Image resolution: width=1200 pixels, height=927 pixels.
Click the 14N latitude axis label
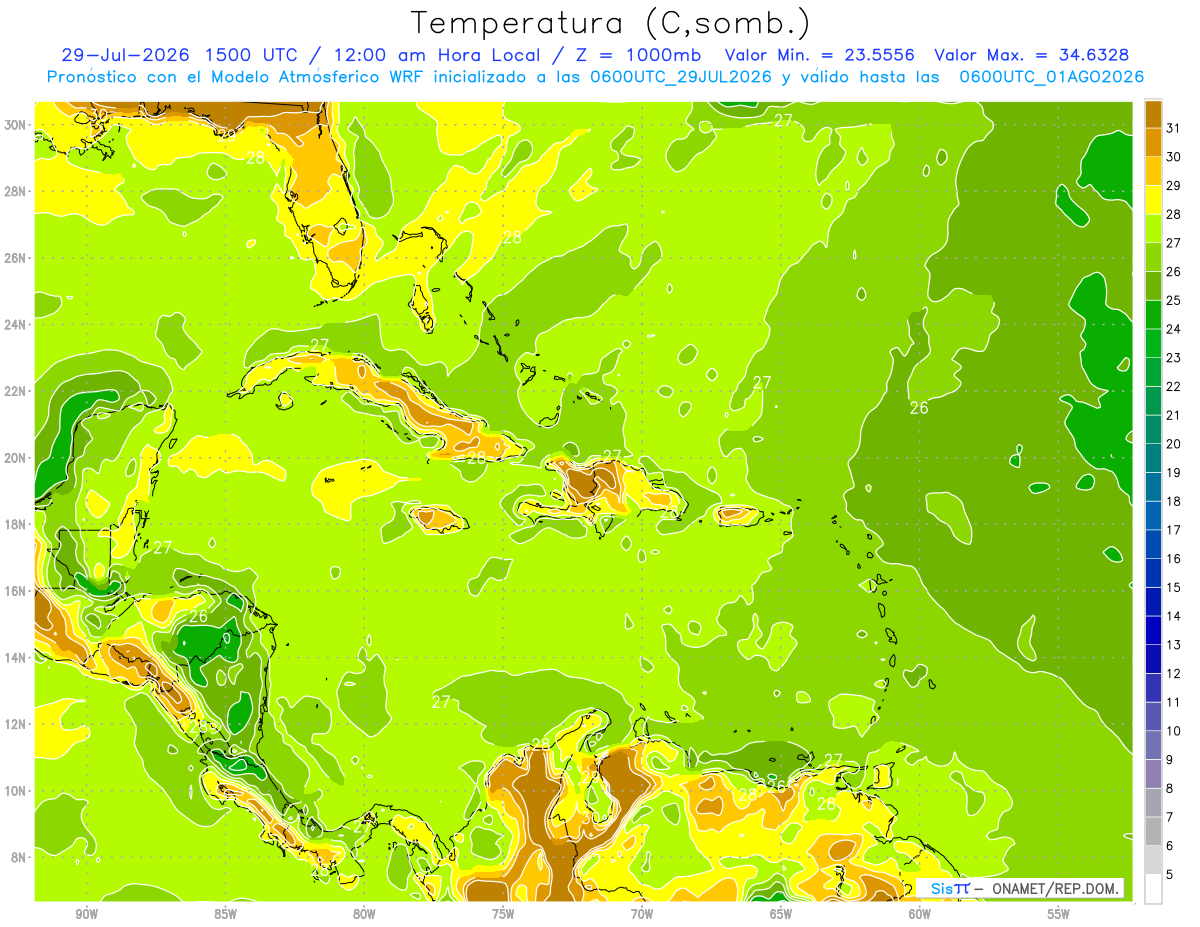click(x=17, y=658)
